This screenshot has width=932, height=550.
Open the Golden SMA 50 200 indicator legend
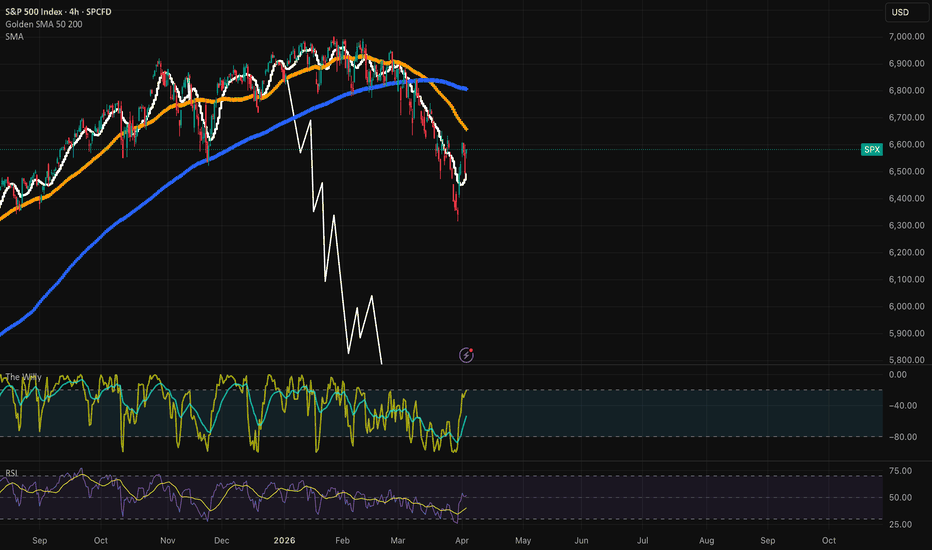click(x=45, y=23)
